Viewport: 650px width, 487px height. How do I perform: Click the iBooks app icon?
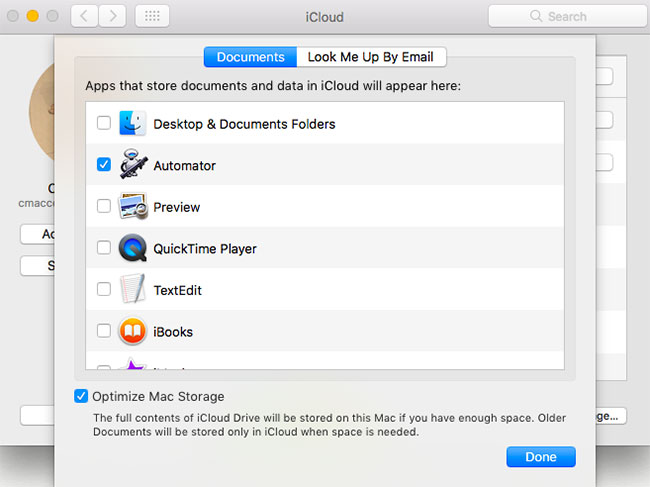(x=133, y=331)
